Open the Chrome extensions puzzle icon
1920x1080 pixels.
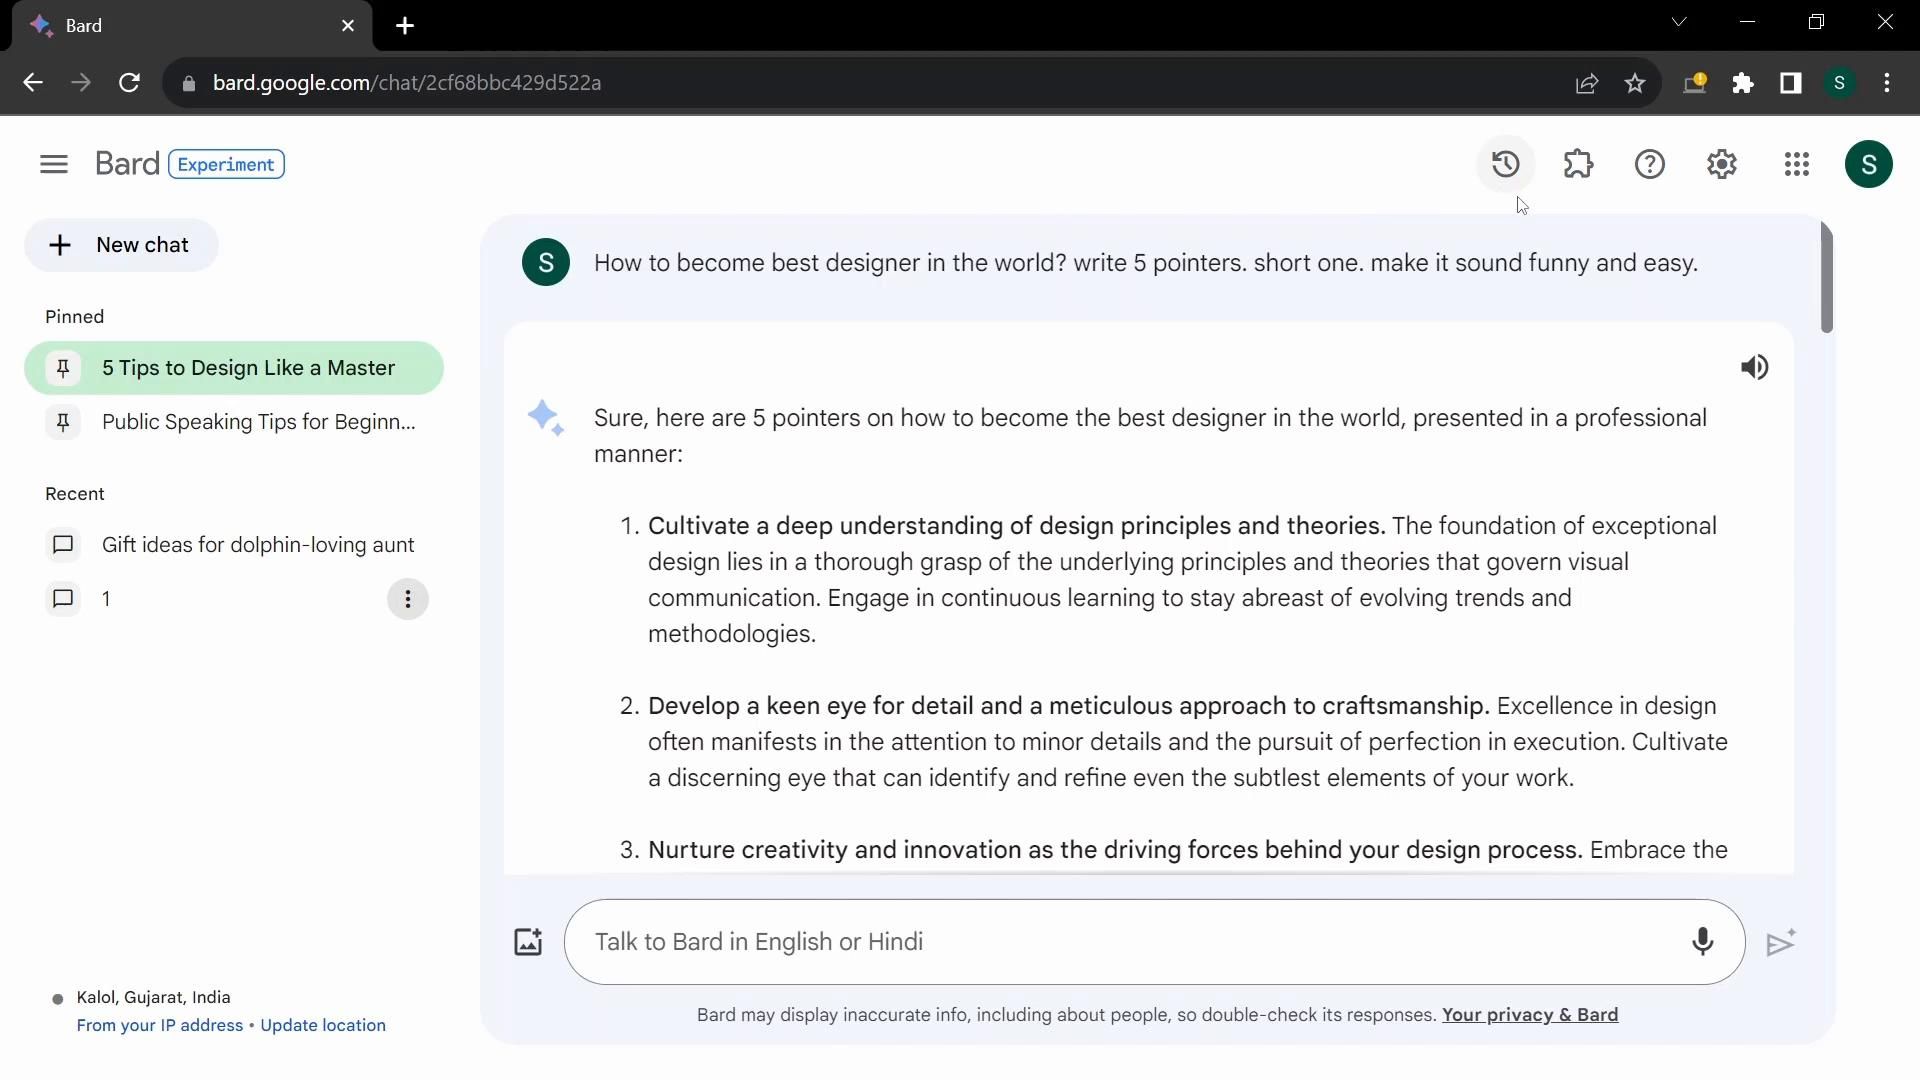[x=1743, y=83]
